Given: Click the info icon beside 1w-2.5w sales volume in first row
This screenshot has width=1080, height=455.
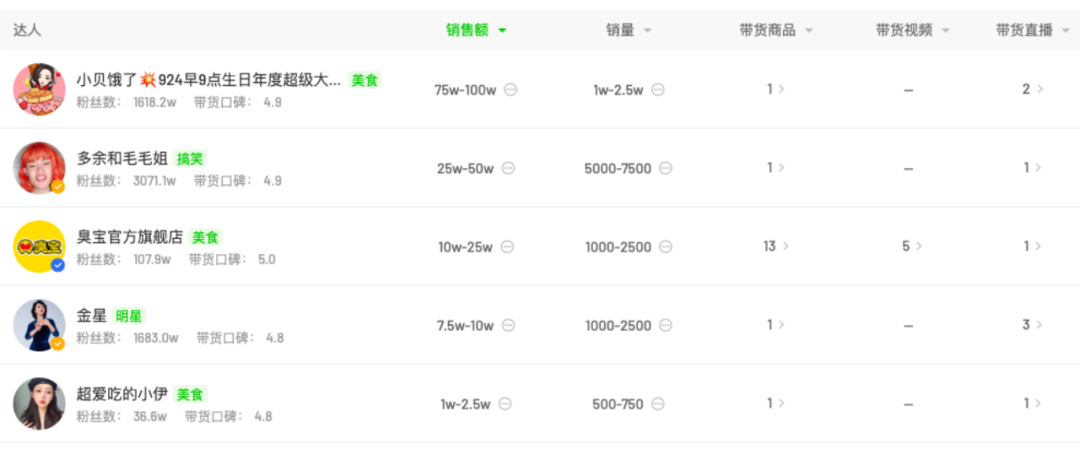Looking at the screenshot, I should 658,90.
